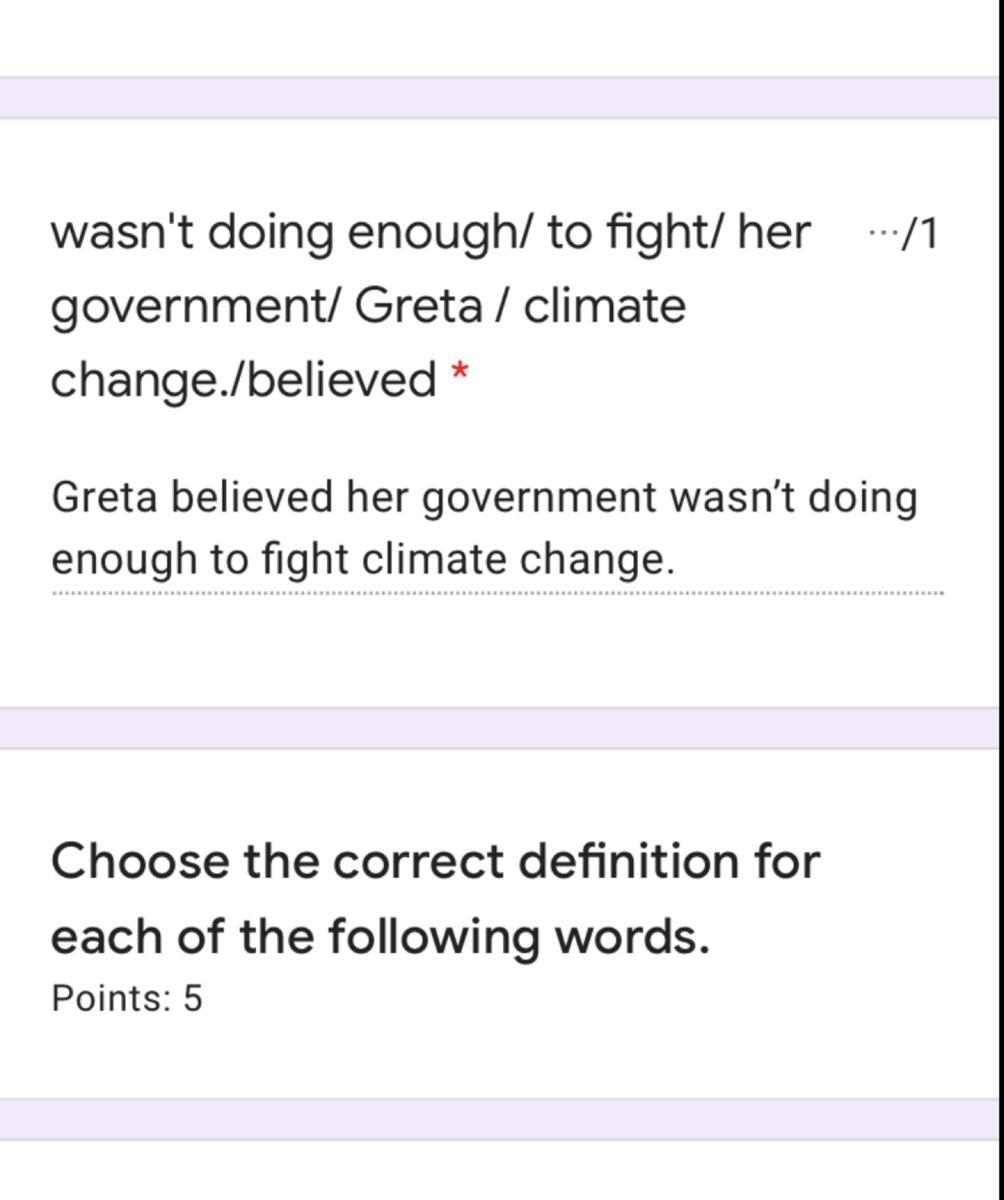Click the dotted underline below the answer
This screenshot has height=1200, width=1004.
(497, 594)
